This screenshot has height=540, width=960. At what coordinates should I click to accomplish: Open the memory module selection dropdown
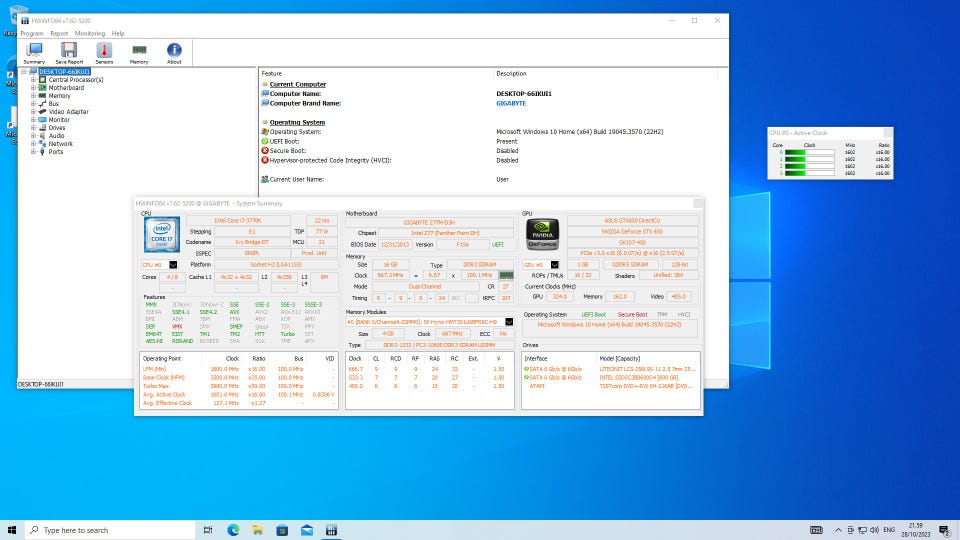click(x=508, y=322)
